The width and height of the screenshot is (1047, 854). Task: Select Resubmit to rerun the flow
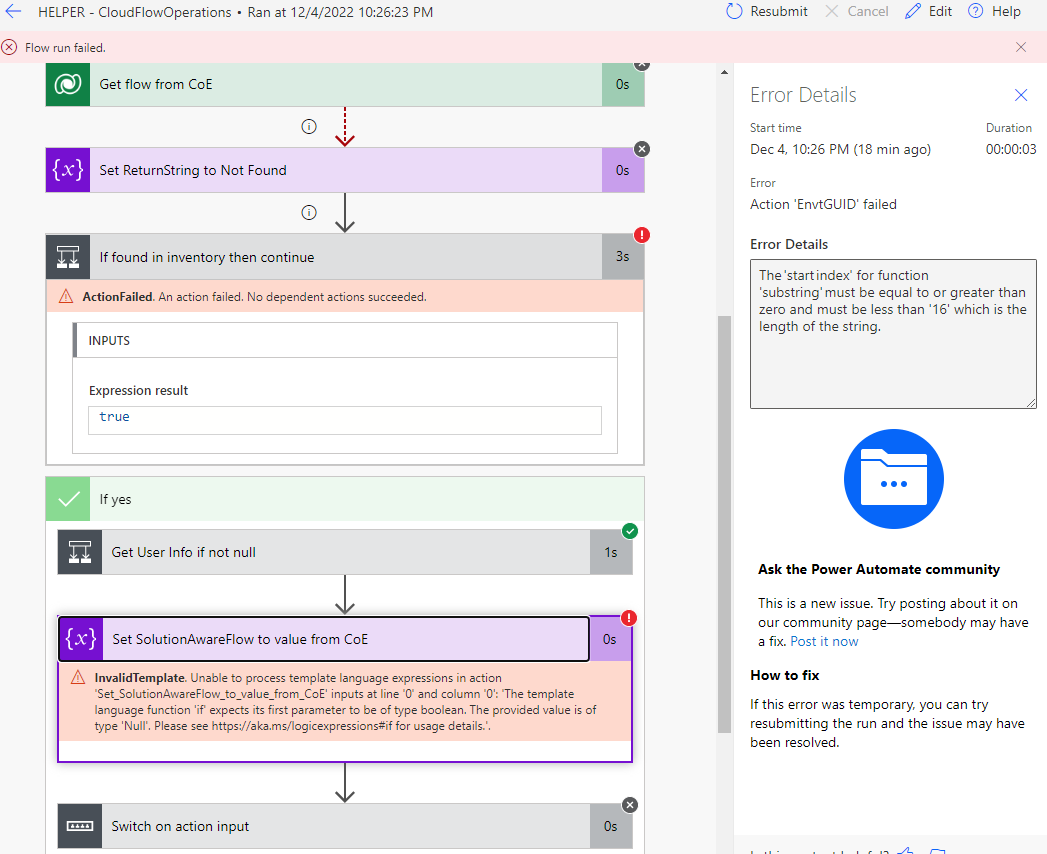click(777, 11)
